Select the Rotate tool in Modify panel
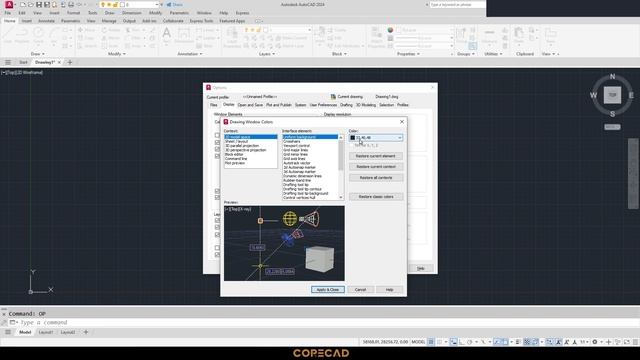 tap(111, 30)
